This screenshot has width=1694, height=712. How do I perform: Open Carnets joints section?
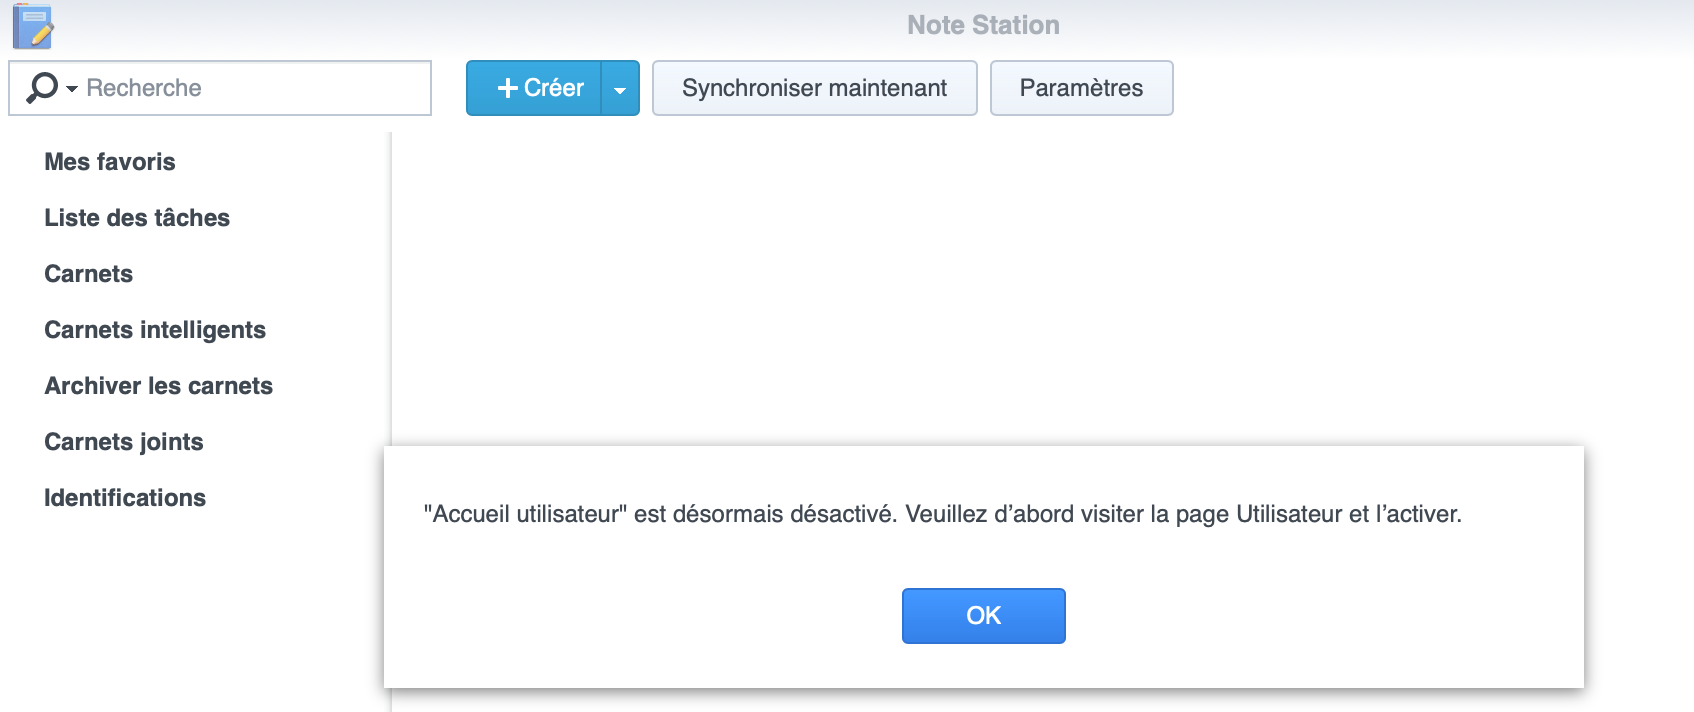click(x=124, y=442)
